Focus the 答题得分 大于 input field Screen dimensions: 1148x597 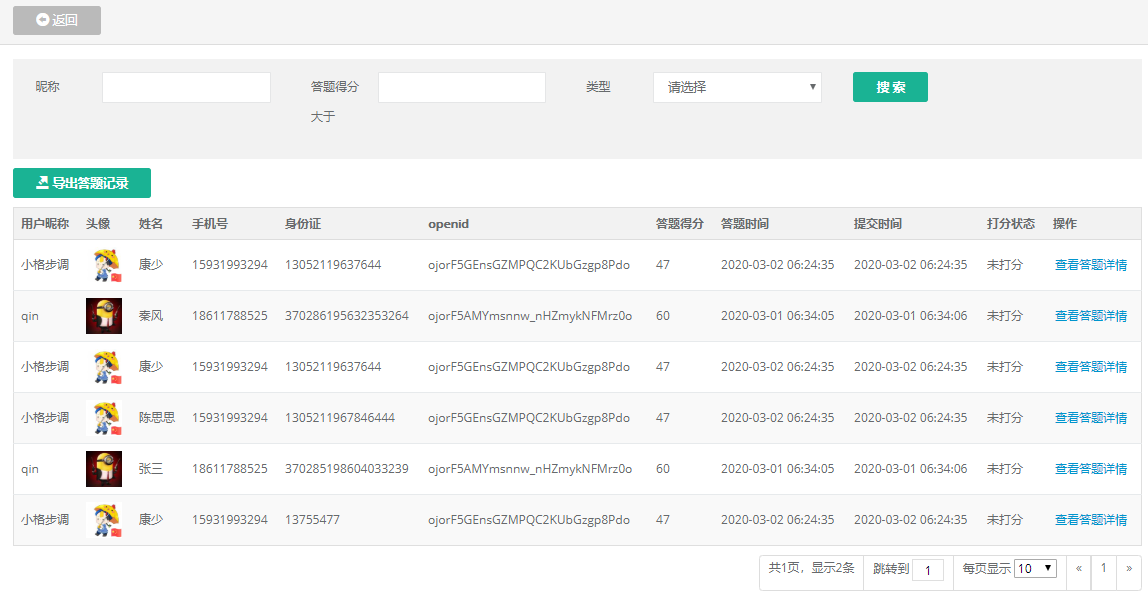point(461,87)
